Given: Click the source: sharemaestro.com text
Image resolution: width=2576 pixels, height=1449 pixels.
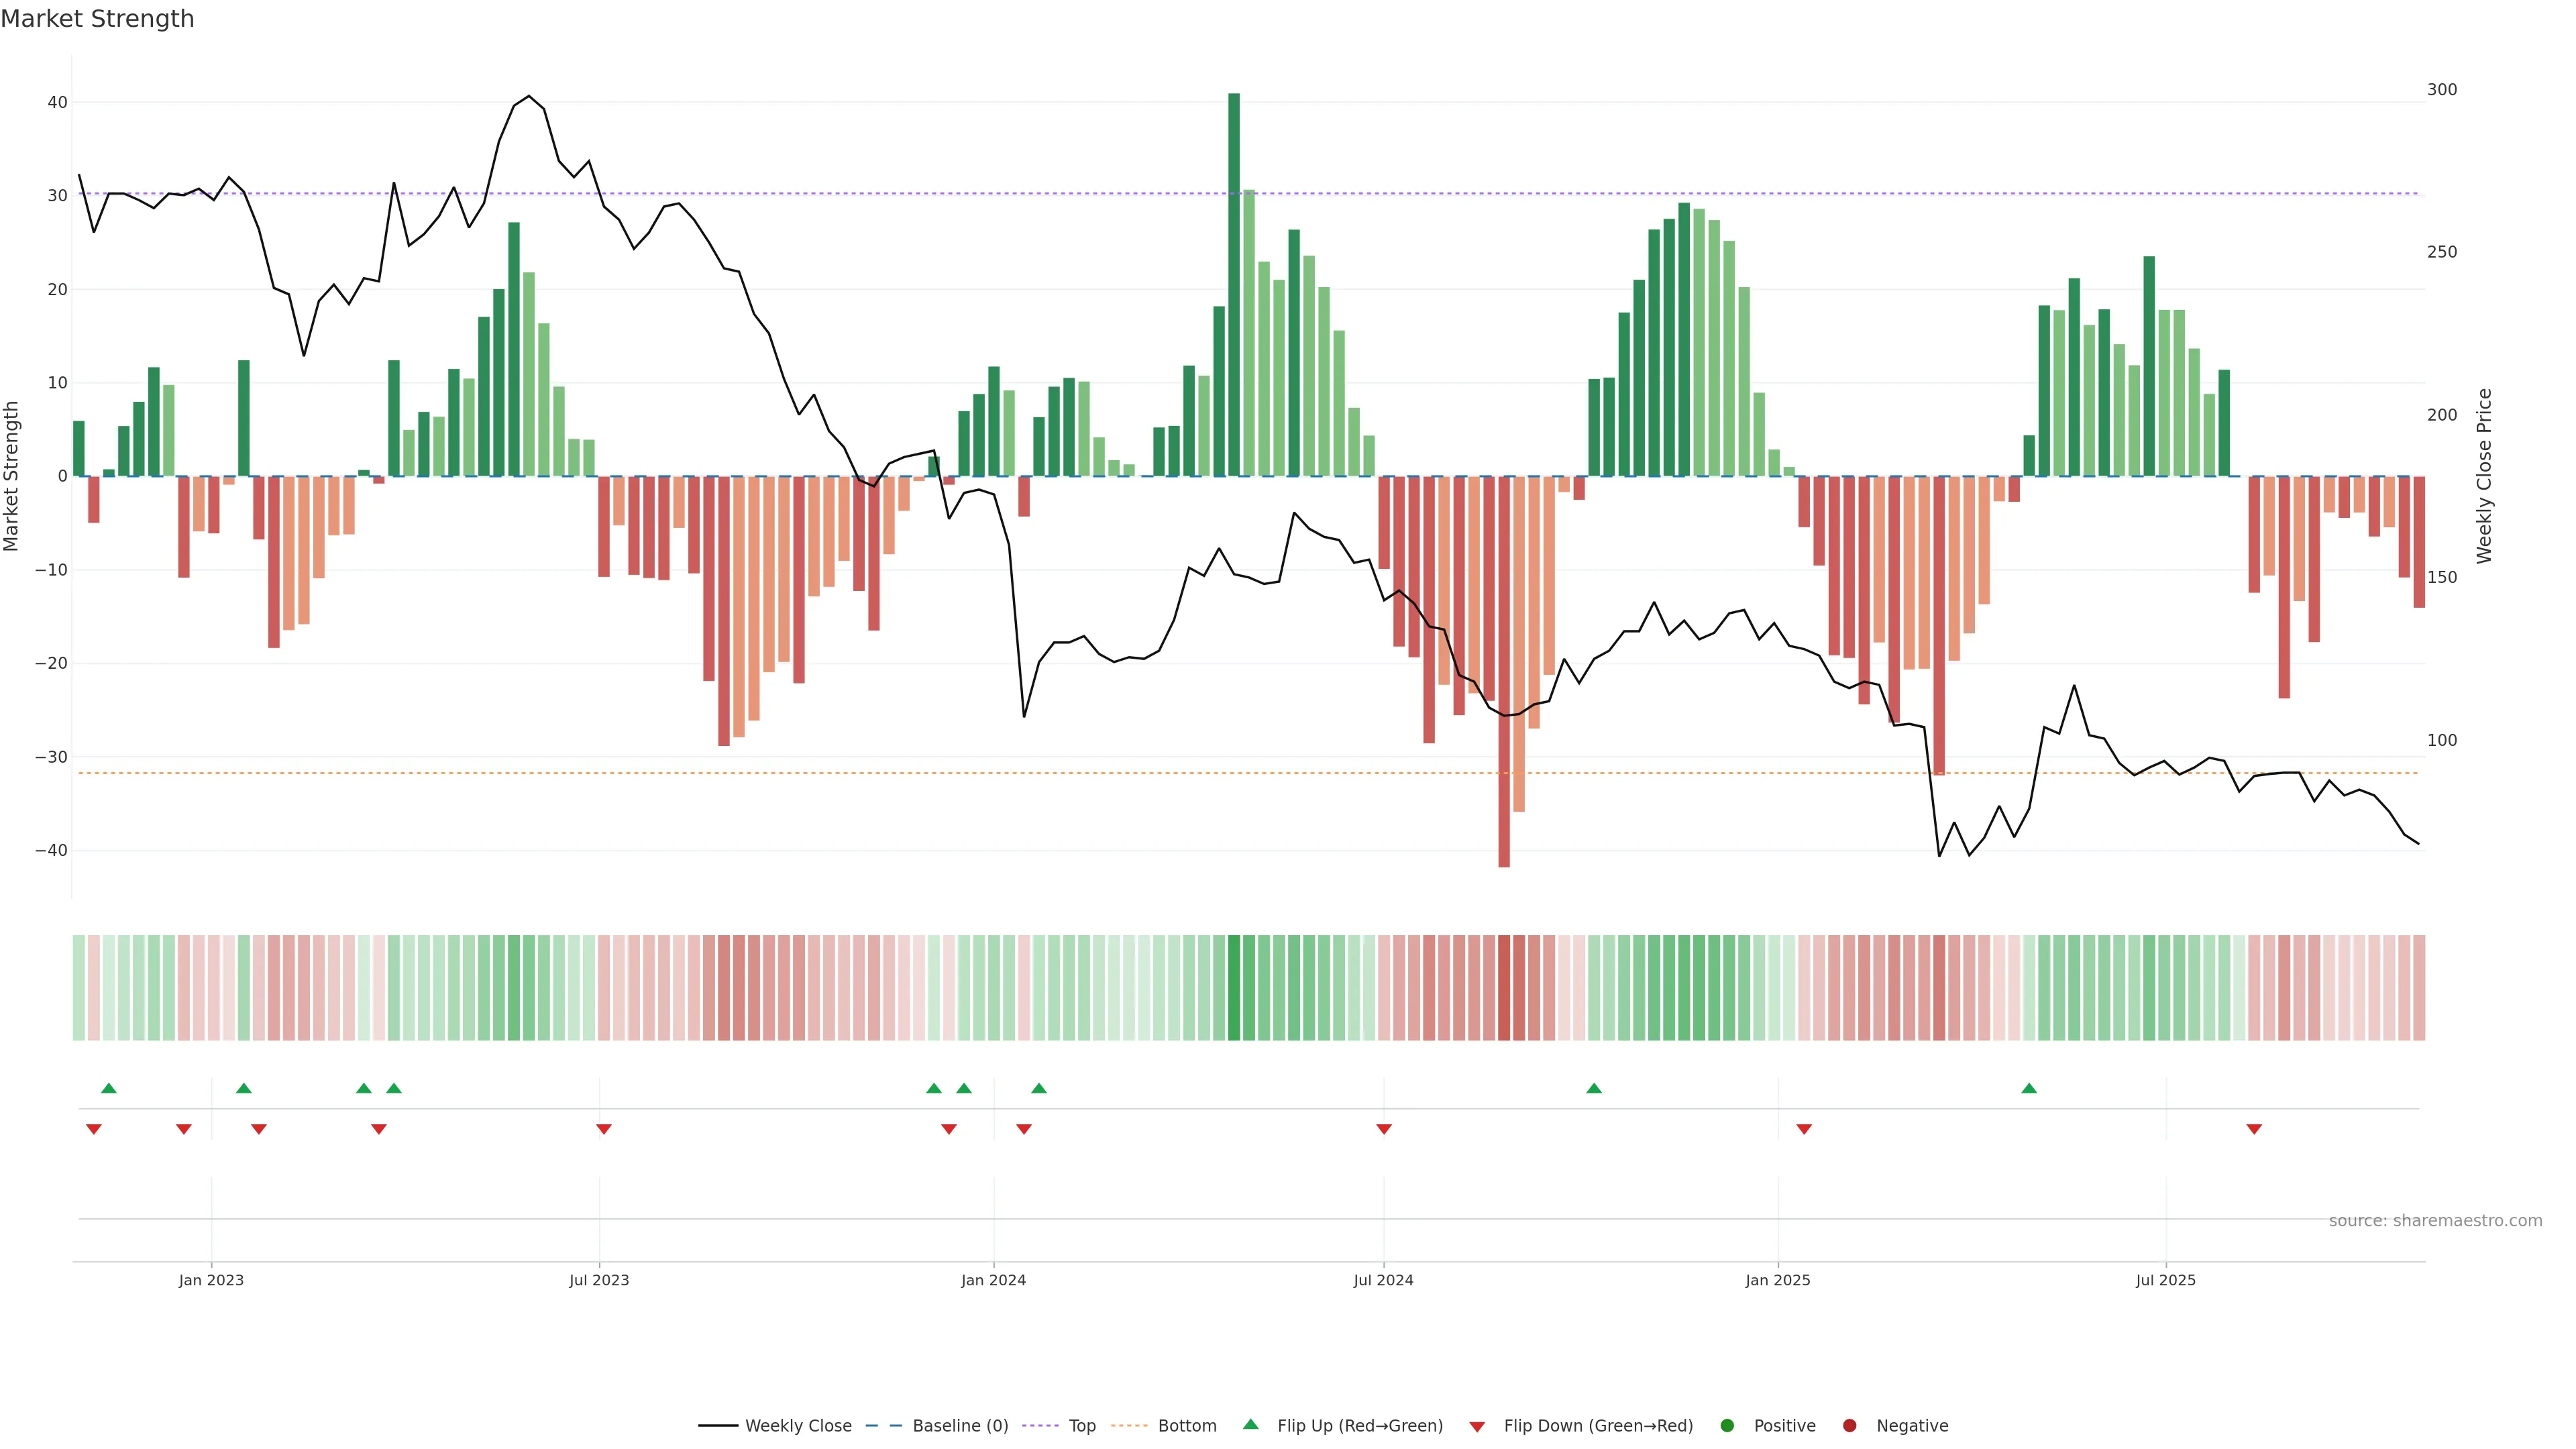Looking at the screenshot, I should point(2435,1220).
